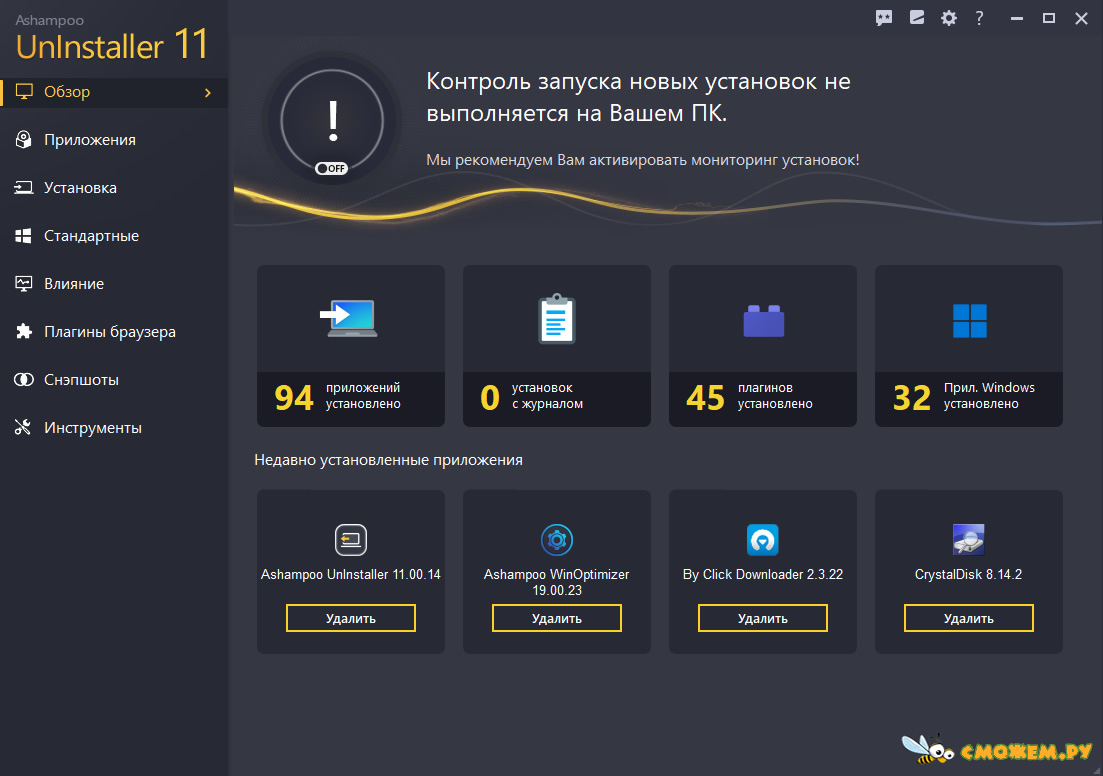The height and width of the screenshot is (776, 1103).
Task: Click the Ashampoo UnInstaller 11.00.14 name
Action: coord(350,575)
